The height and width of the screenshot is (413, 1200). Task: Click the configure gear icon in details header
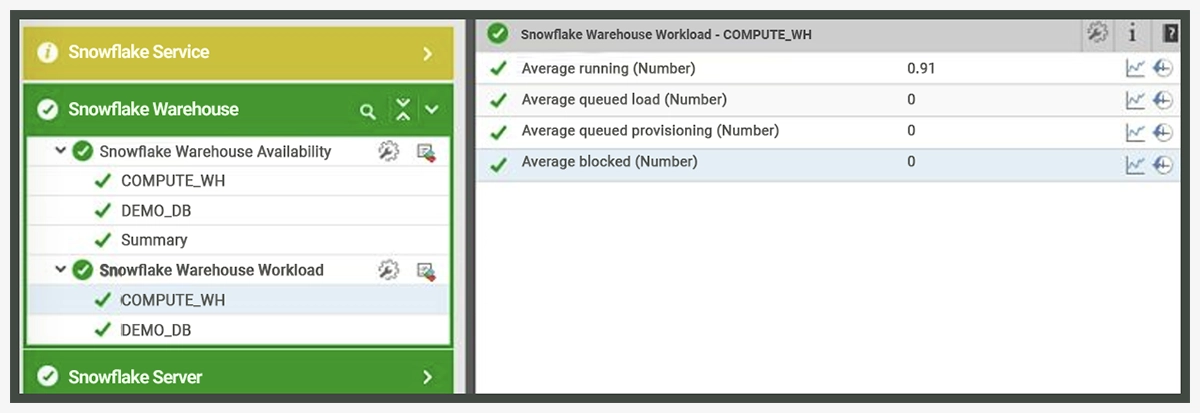[x=1097, y=33]
